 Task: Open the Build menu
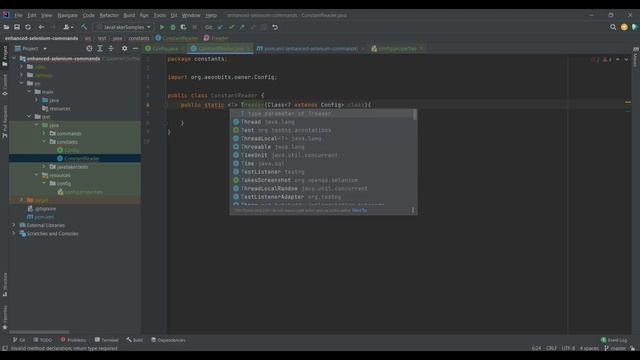129,15
